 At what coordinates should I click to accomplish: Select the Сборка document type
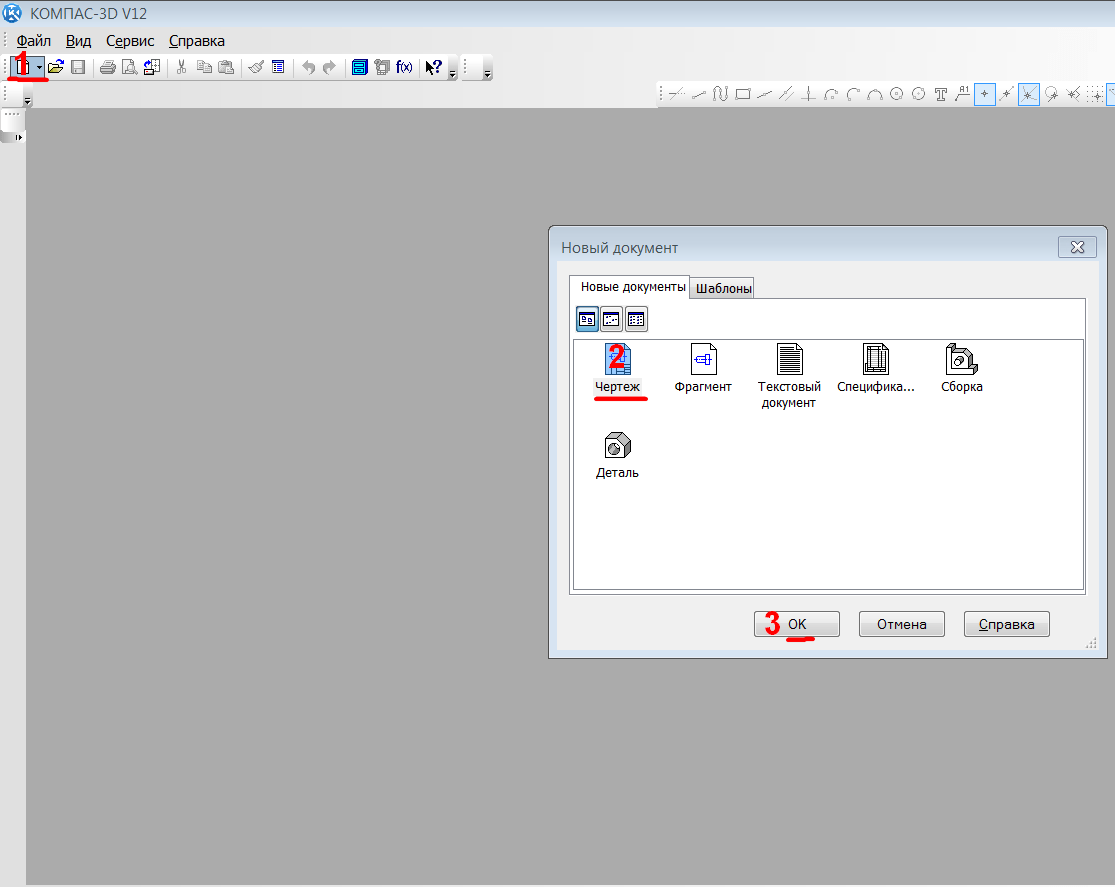click(x=961, y=368)
